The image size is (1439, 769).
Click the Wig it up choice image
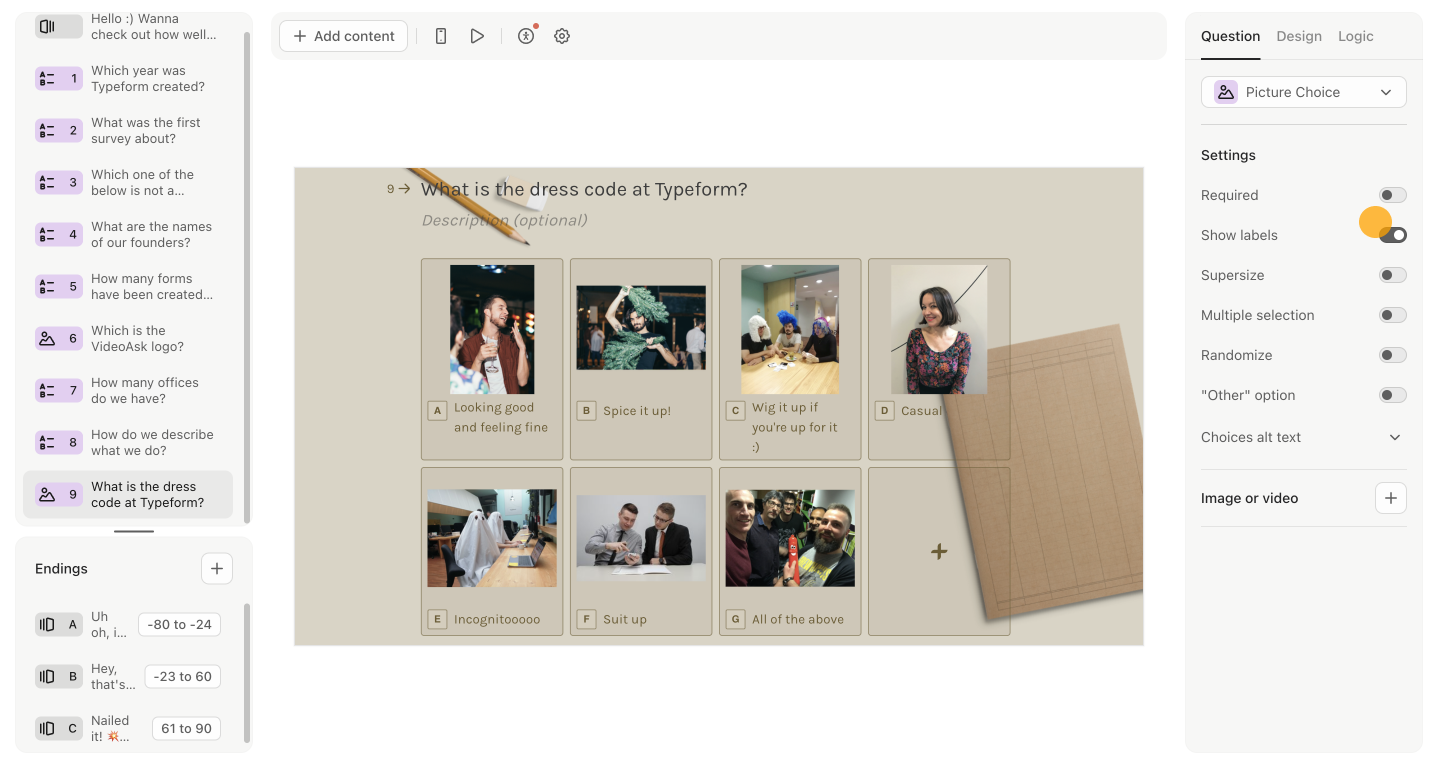(x=790, y=329)
